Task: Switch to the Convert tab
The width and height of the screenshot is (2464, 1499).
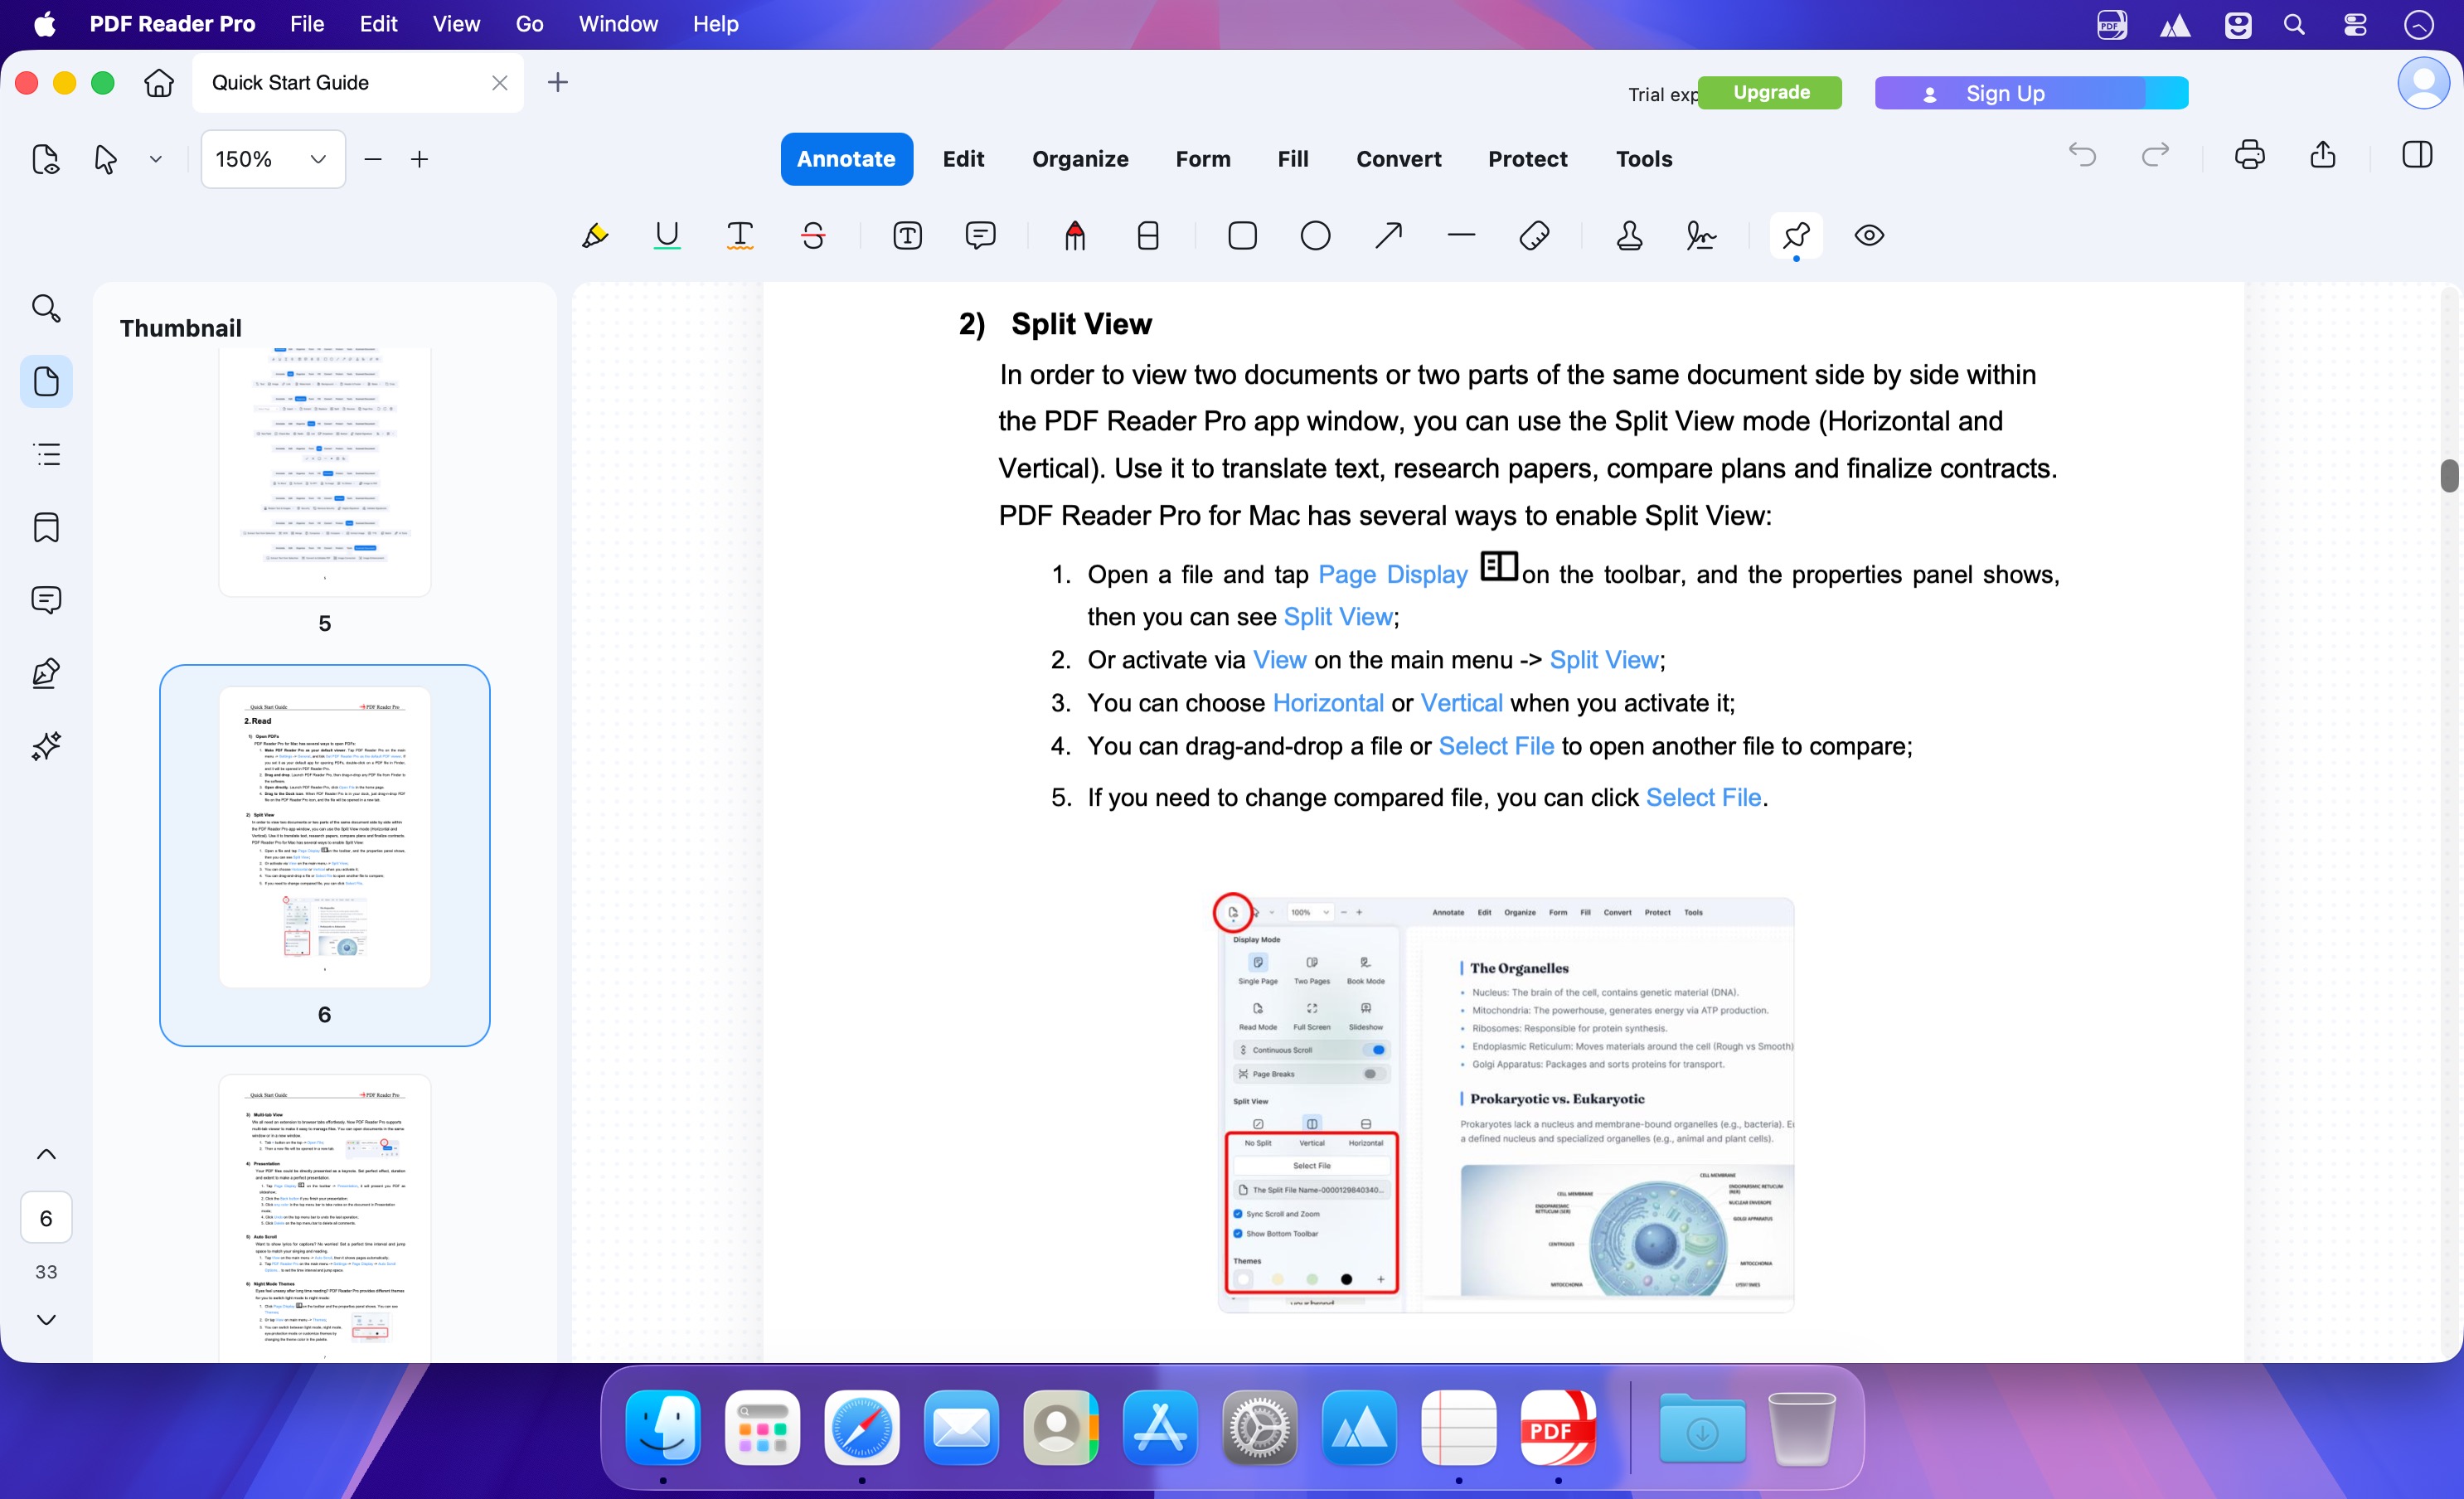Action: pyautogui.click(x=1398, y=159)
